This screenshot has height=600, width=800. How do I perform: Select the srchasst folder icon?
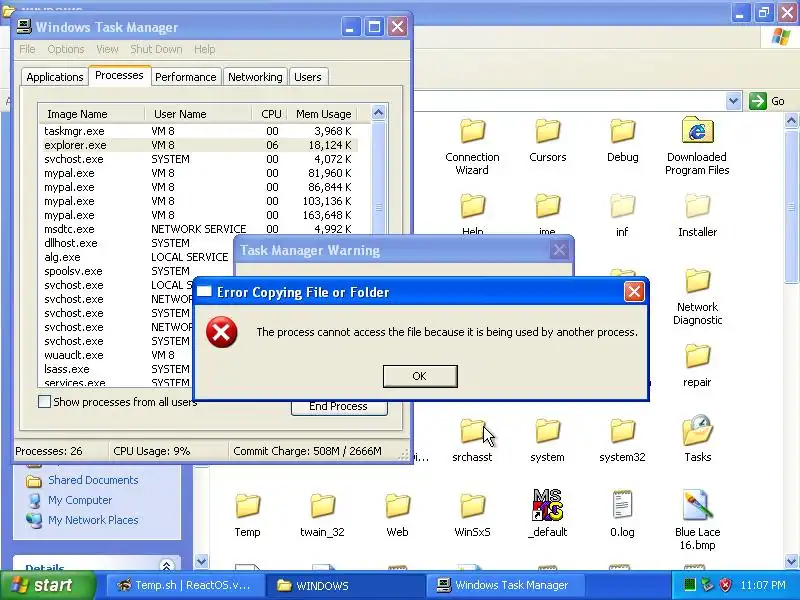coord(472,431)
